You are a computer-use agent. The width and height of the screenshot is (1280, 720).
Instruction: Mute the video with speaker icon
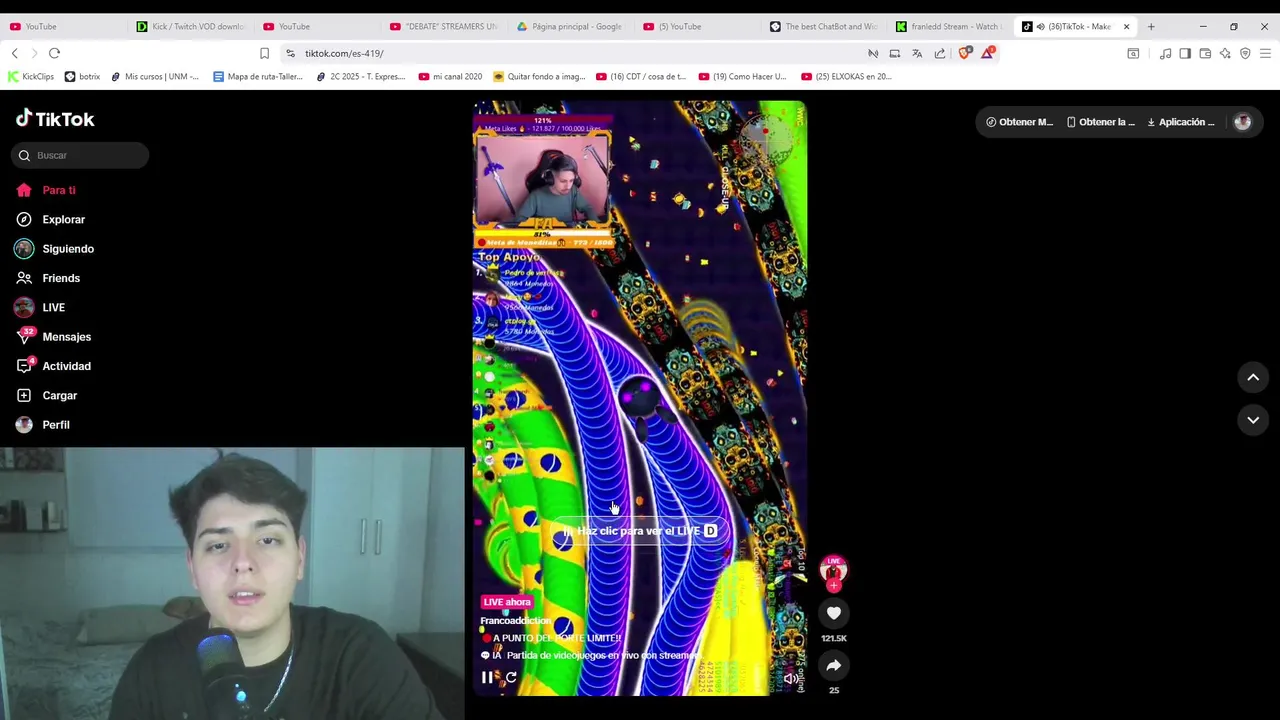coord(790,678)
